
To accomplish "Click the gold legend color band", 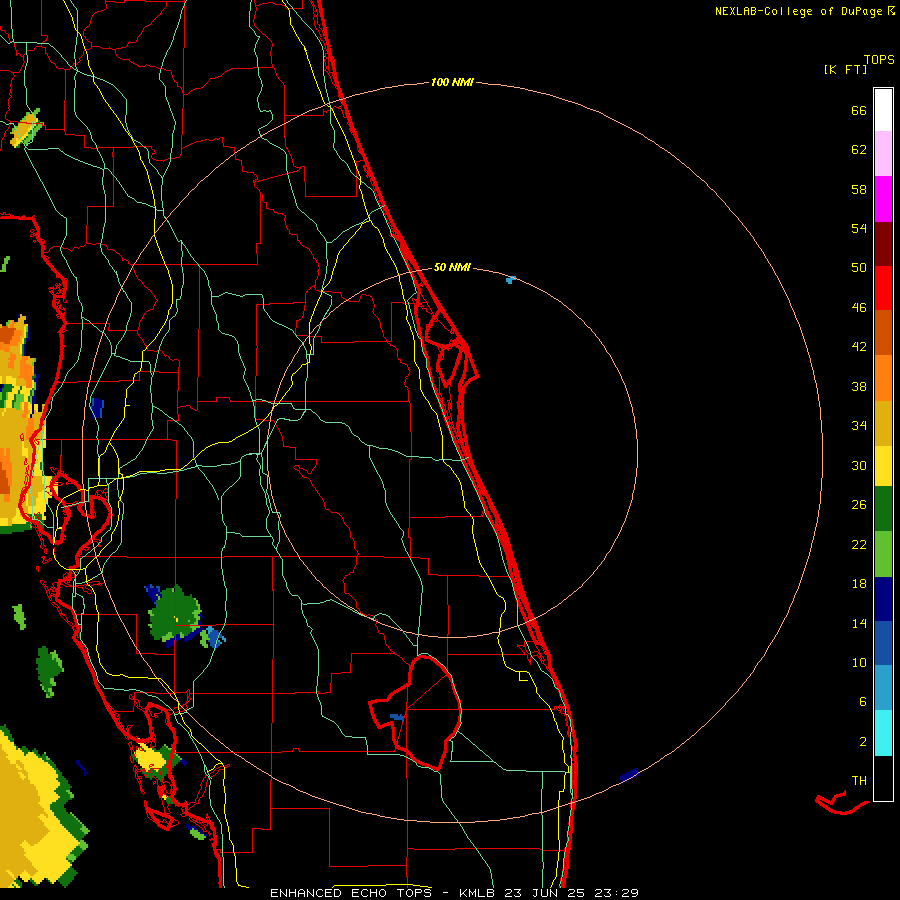I will [x=883, y=423].
